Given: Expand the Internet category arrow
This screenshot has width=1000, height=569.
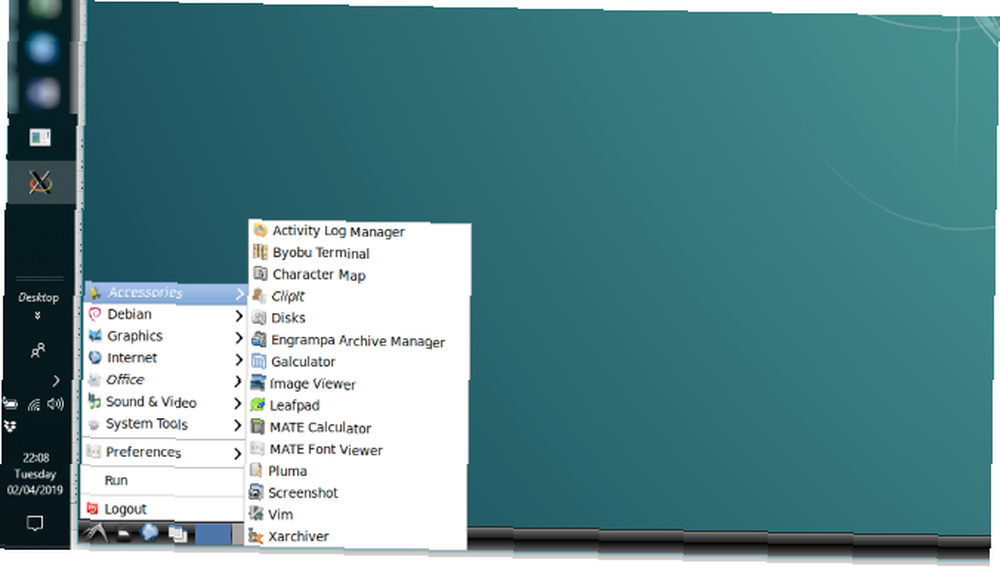Looking at the screenshot, I should pyautogui.click(x=239, y=360).
